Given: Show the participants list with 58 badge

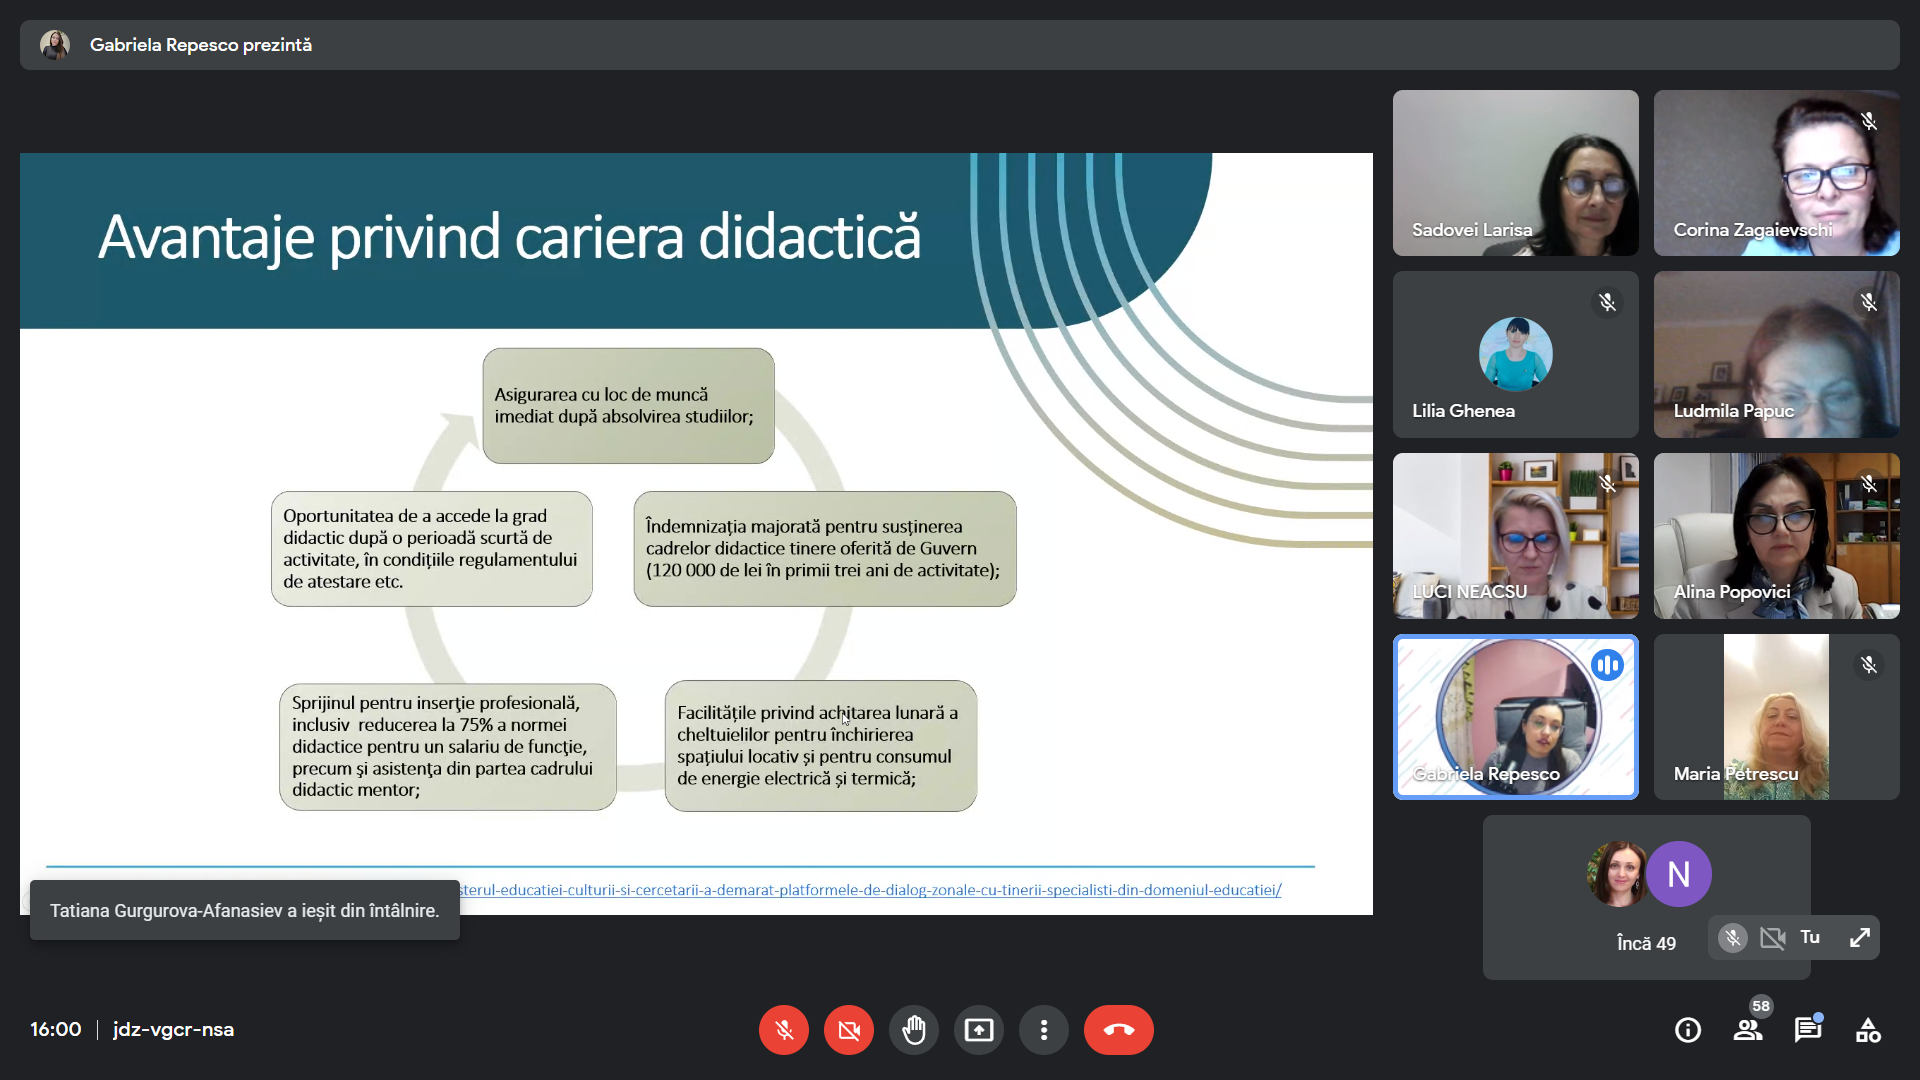Looking at the screenshot, I should click(1748, 1030).
